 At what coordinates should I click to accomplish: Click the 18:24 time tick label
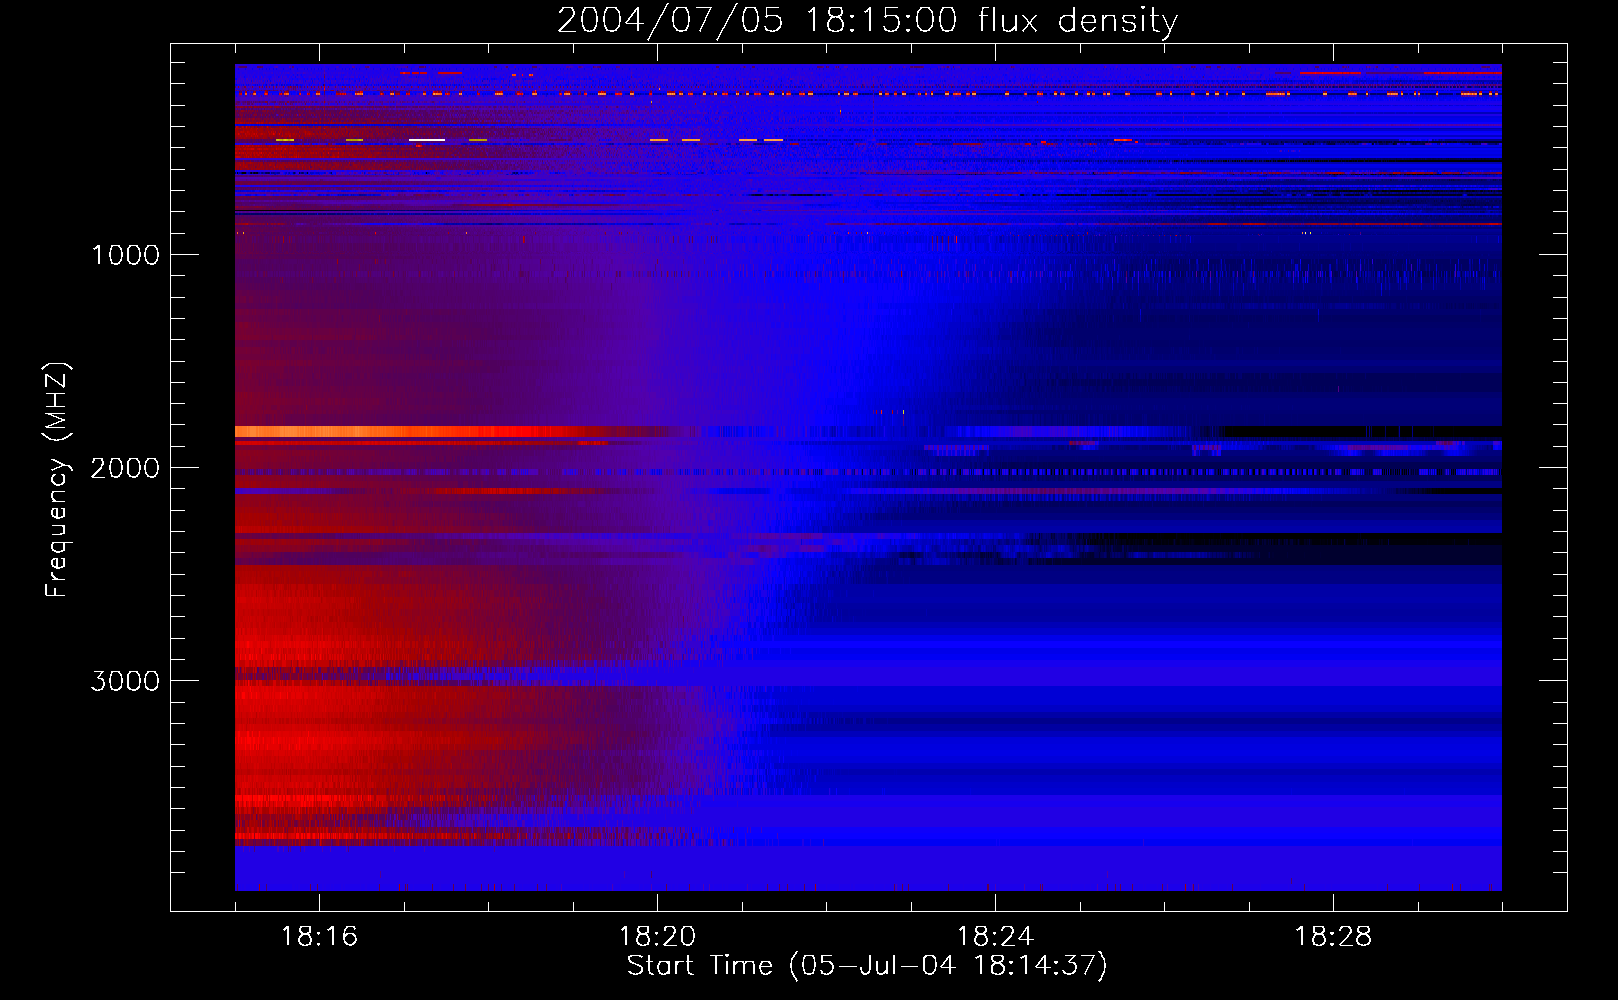995,937
